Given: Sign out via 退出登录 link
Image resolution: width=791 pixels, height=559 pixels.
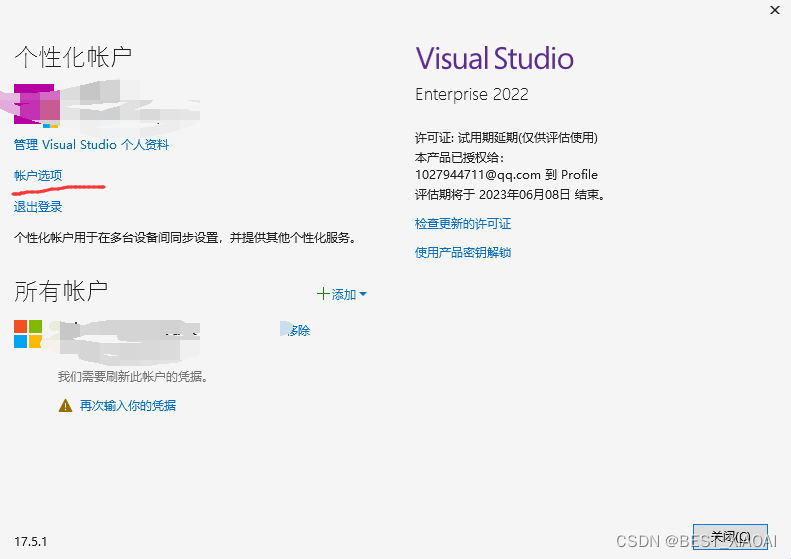Looking at the screenshot, I should coord(38,207).
